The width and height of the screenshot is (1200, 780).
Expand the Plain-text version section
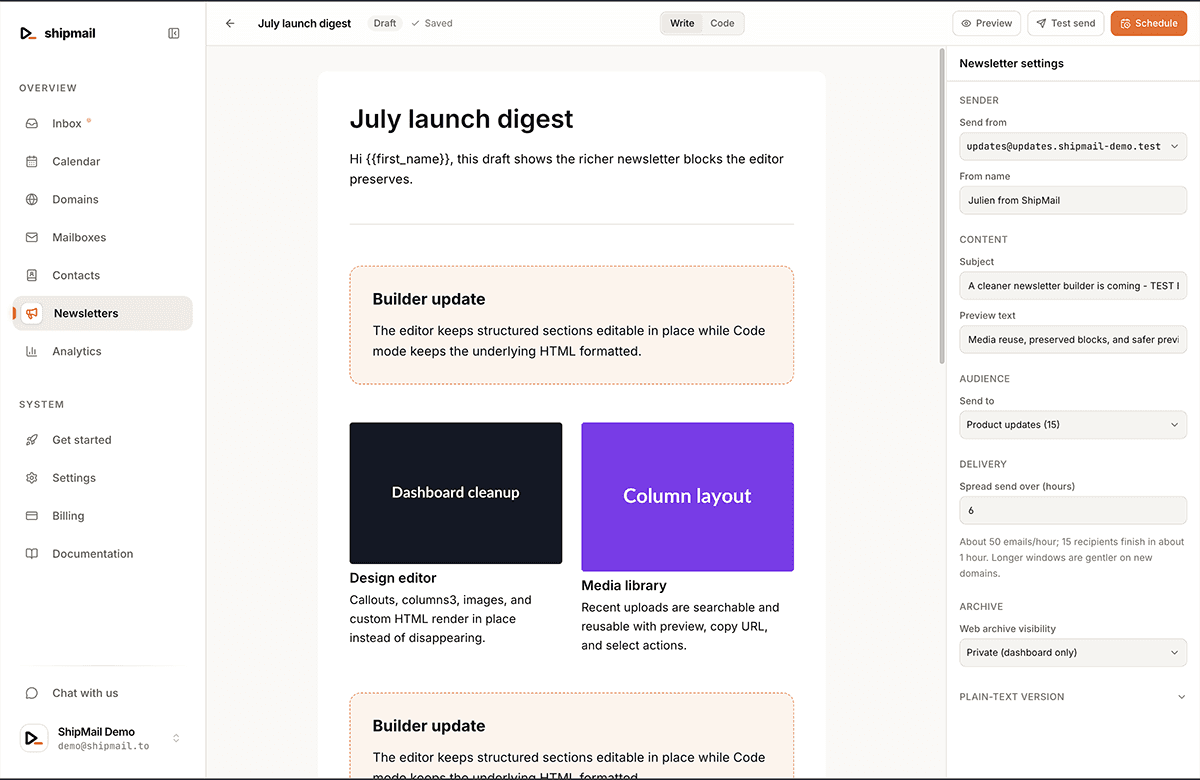coord(1073,697)
